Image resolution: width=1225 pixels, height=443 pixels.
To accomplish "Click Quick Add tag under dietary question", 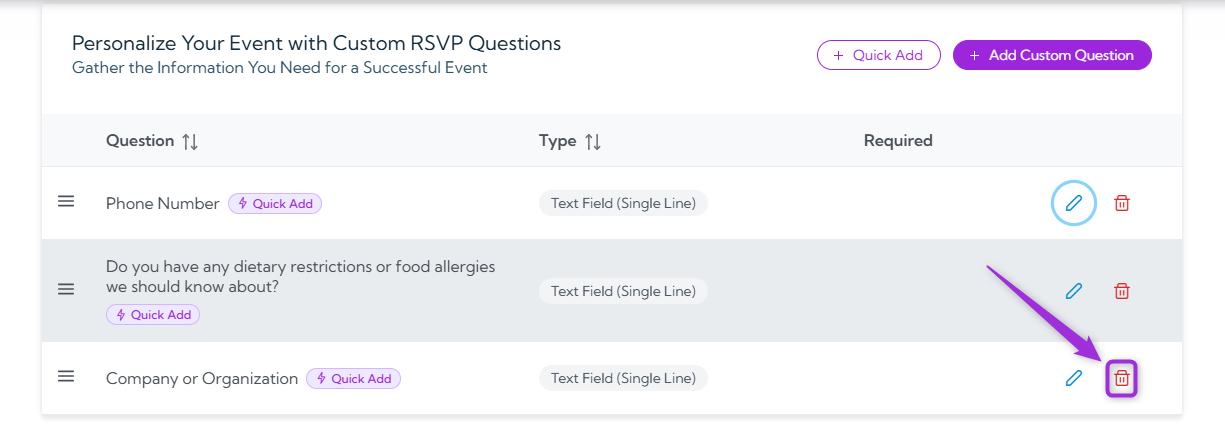I will tap(153, 314).
